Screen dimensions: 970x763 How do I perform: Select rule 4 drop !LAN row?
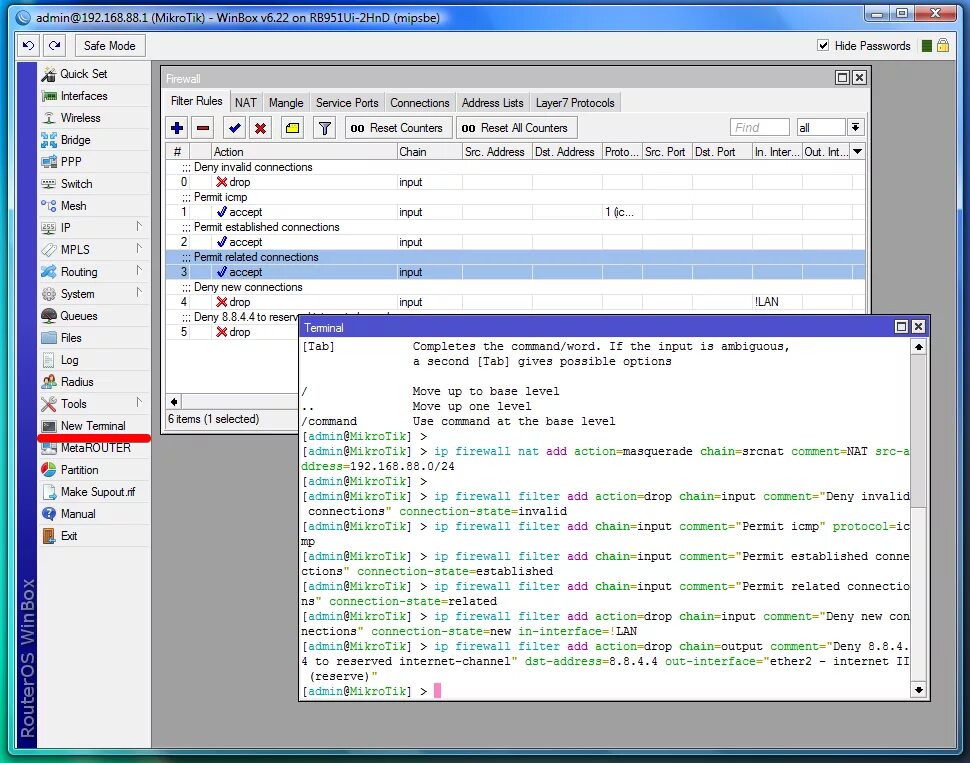coord(515,302)
